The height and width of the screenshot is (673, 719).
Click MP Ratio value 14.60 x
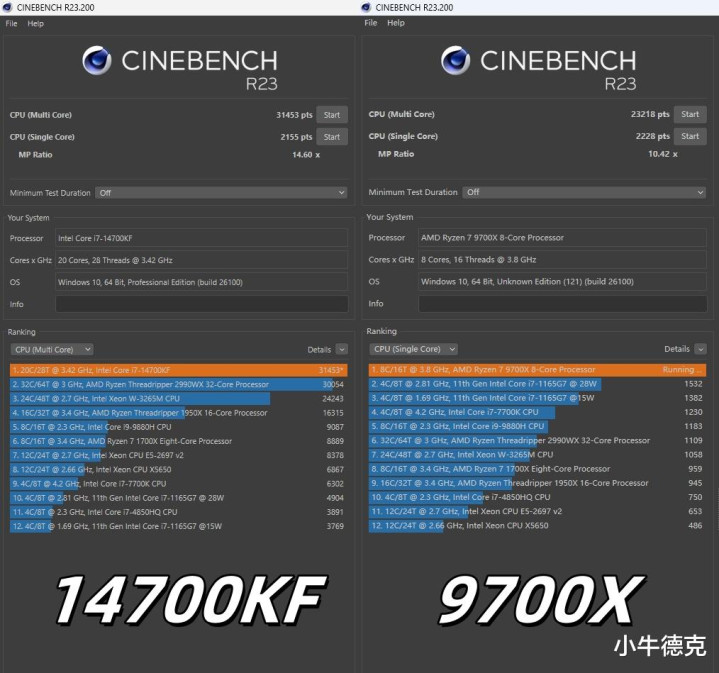(306, 155)
